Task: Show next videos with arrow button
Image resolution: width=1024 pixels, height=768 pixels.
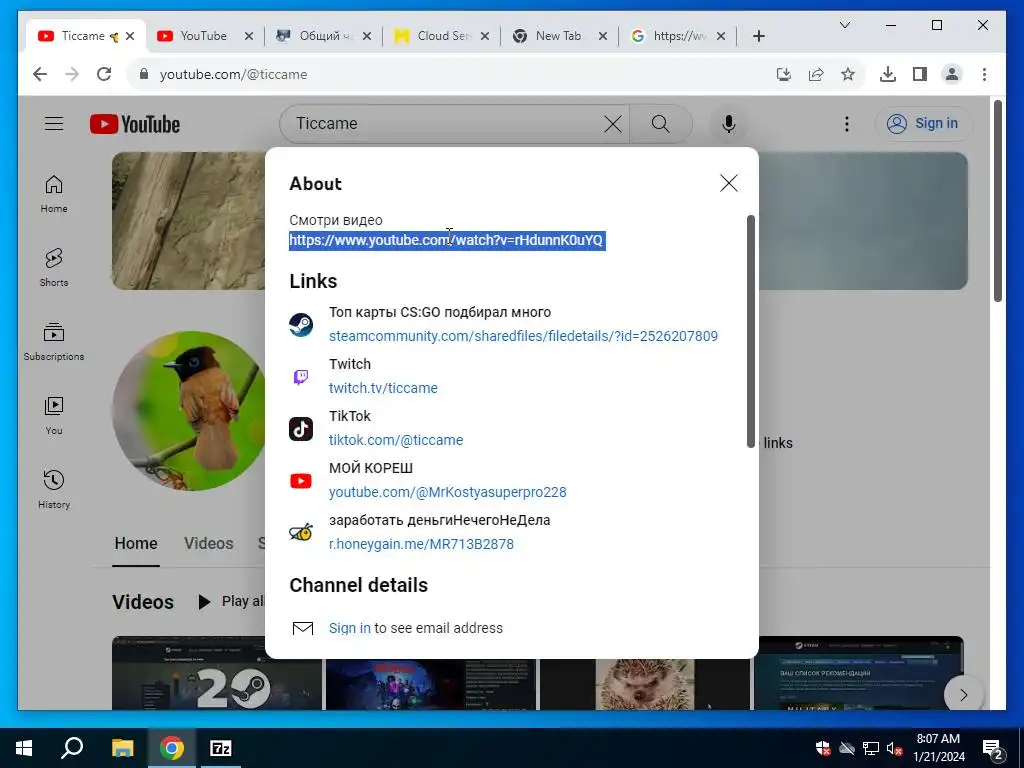Action: click(x=963, y=695)
